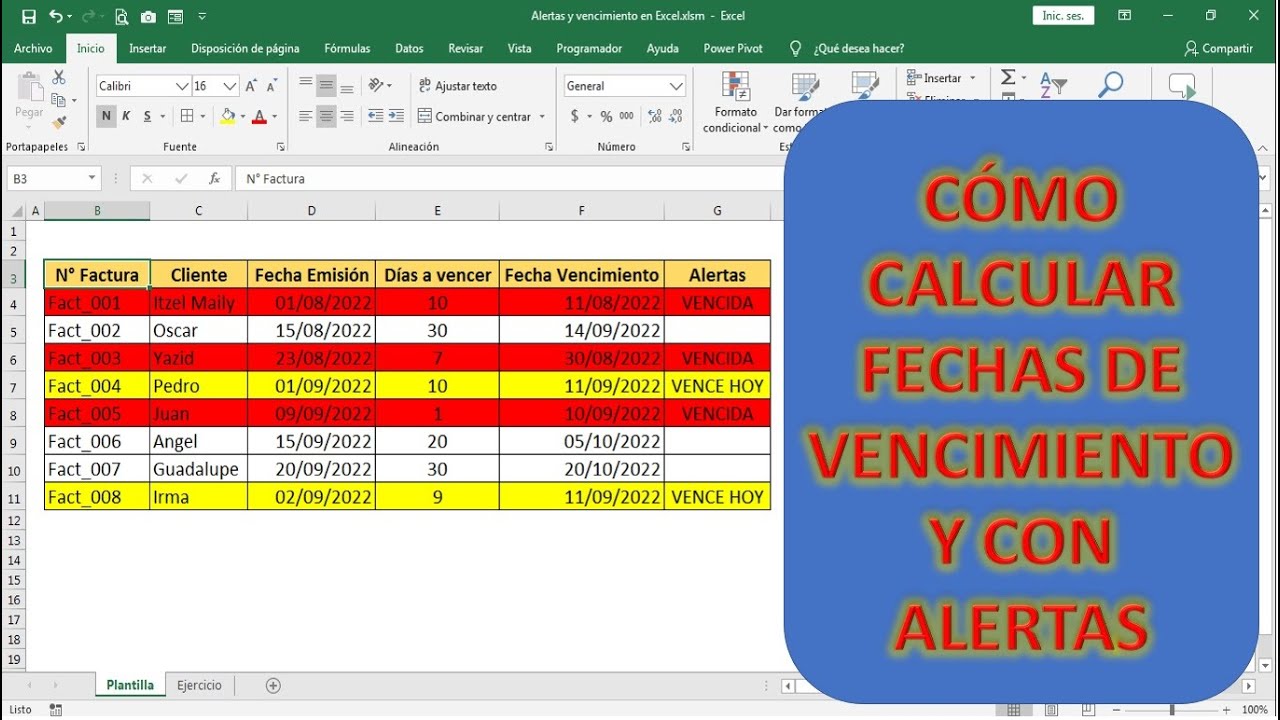
Task: Switch to the Insertar ribbon tab
Action: 148,48
